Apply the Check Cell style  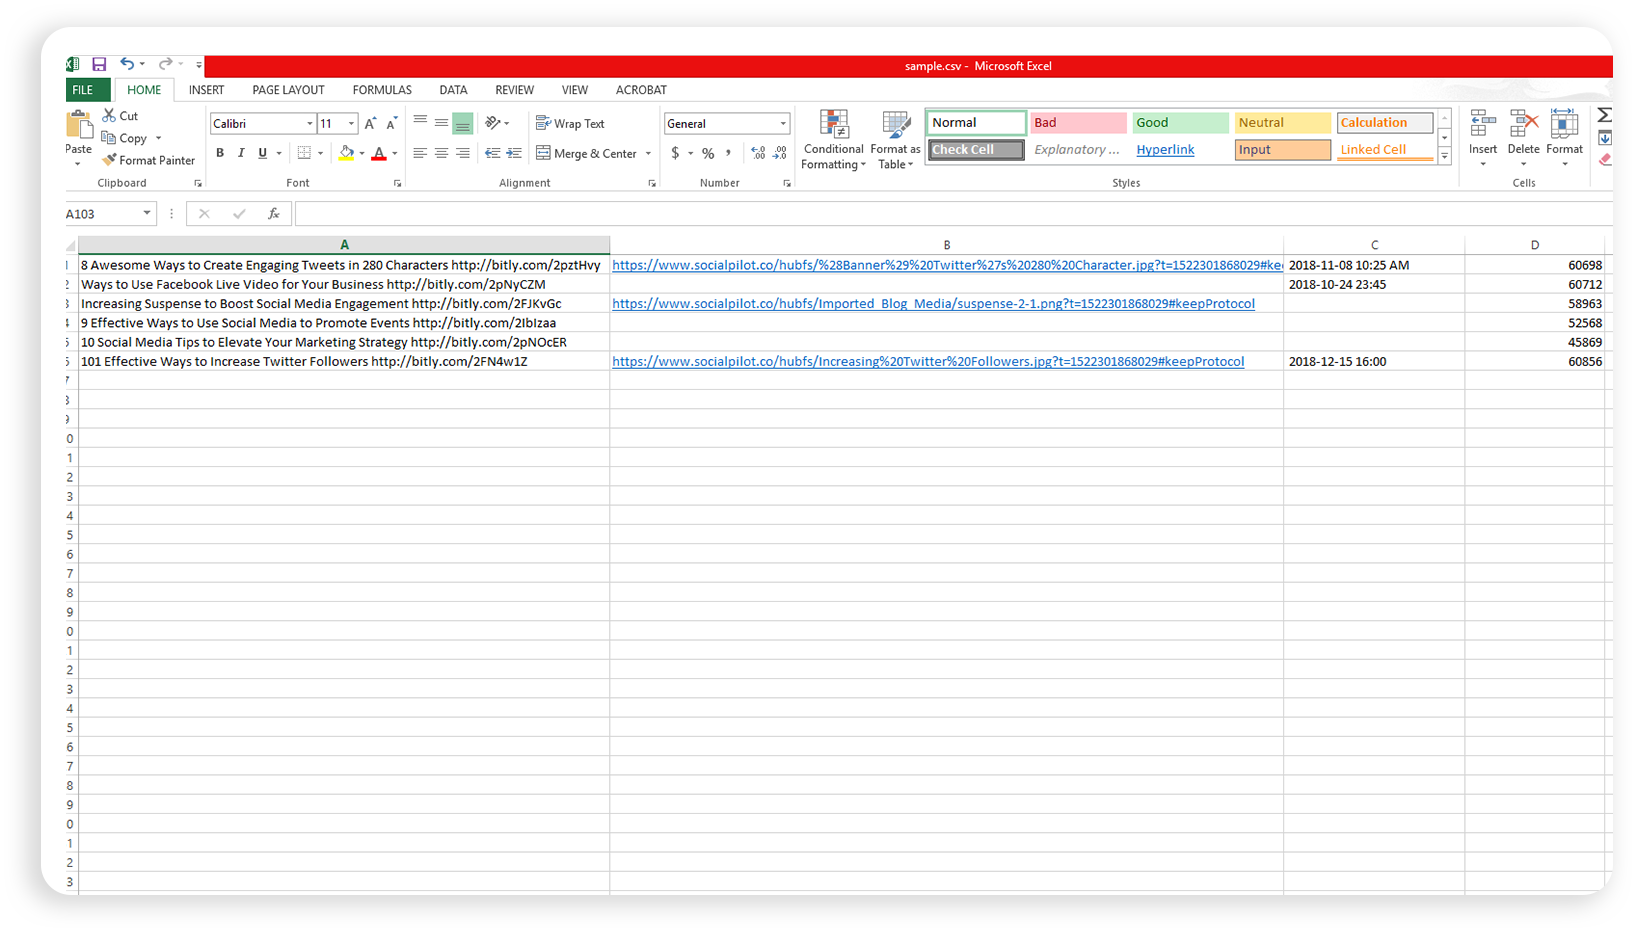pyautogui.click(x=976, y=150)
